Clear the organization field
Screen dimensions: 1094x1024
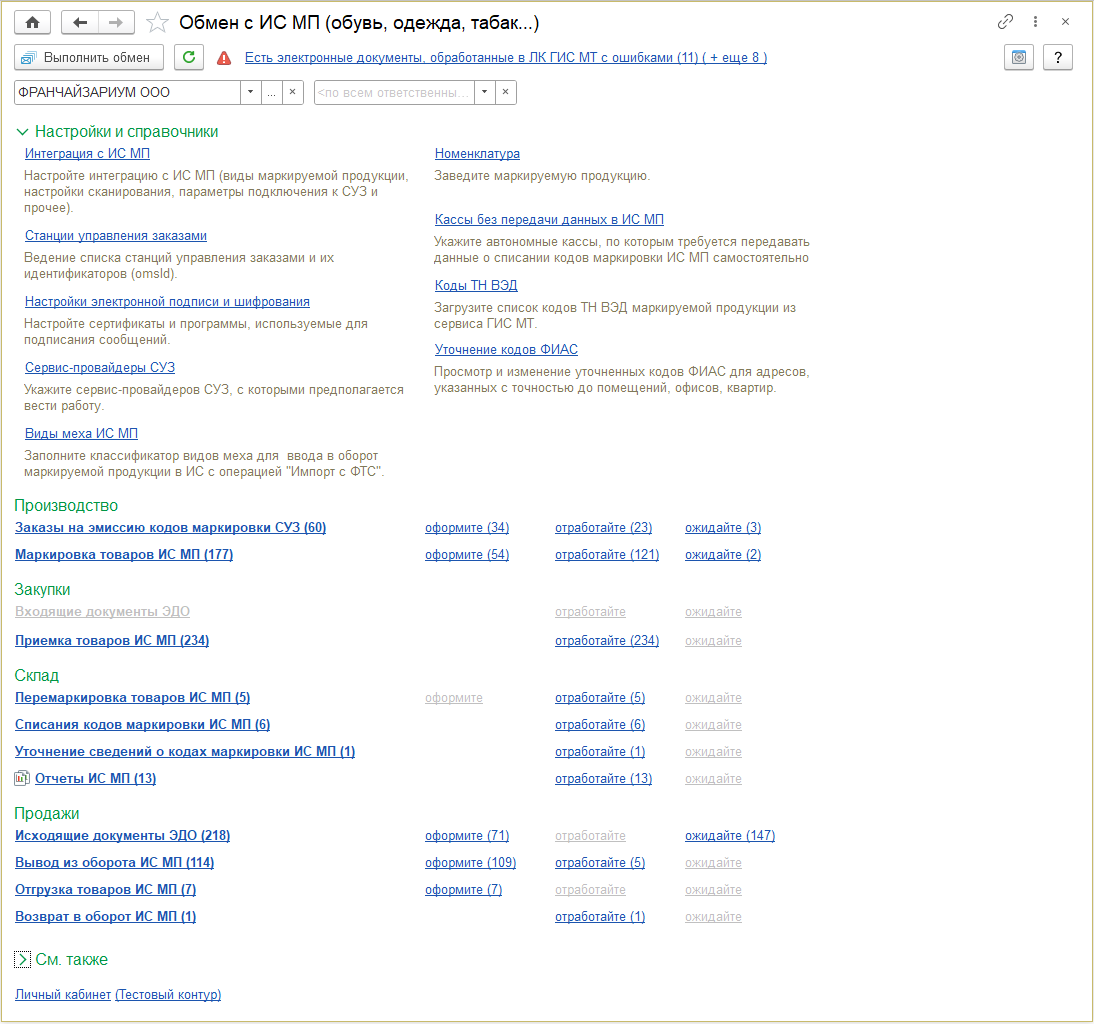click(x=292, y=92)
